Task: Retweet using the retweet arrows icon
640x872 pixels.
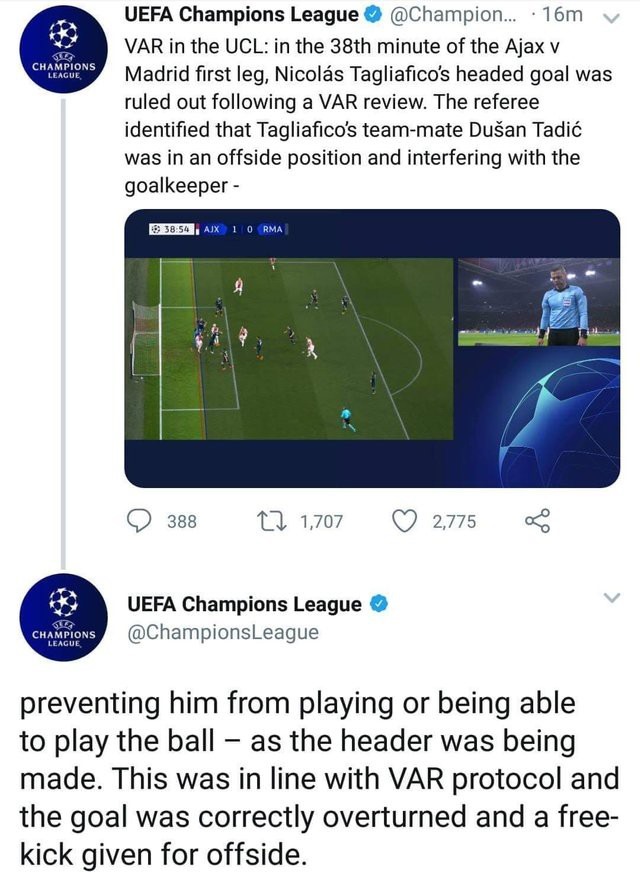Action: click(271, 521)
